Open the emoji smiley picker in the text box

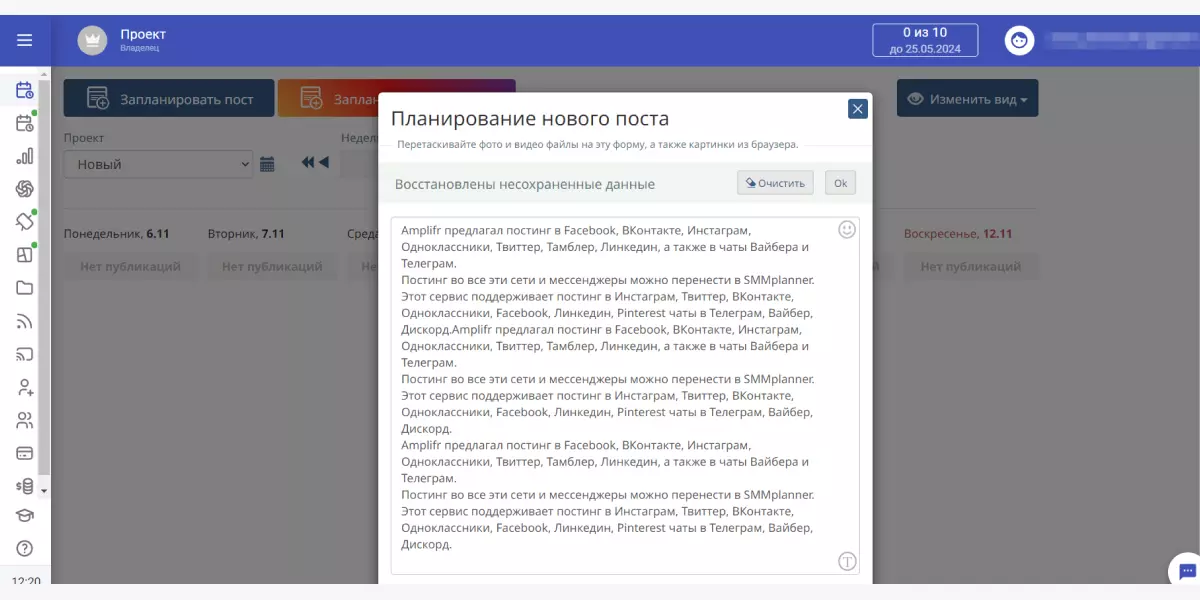847,229
